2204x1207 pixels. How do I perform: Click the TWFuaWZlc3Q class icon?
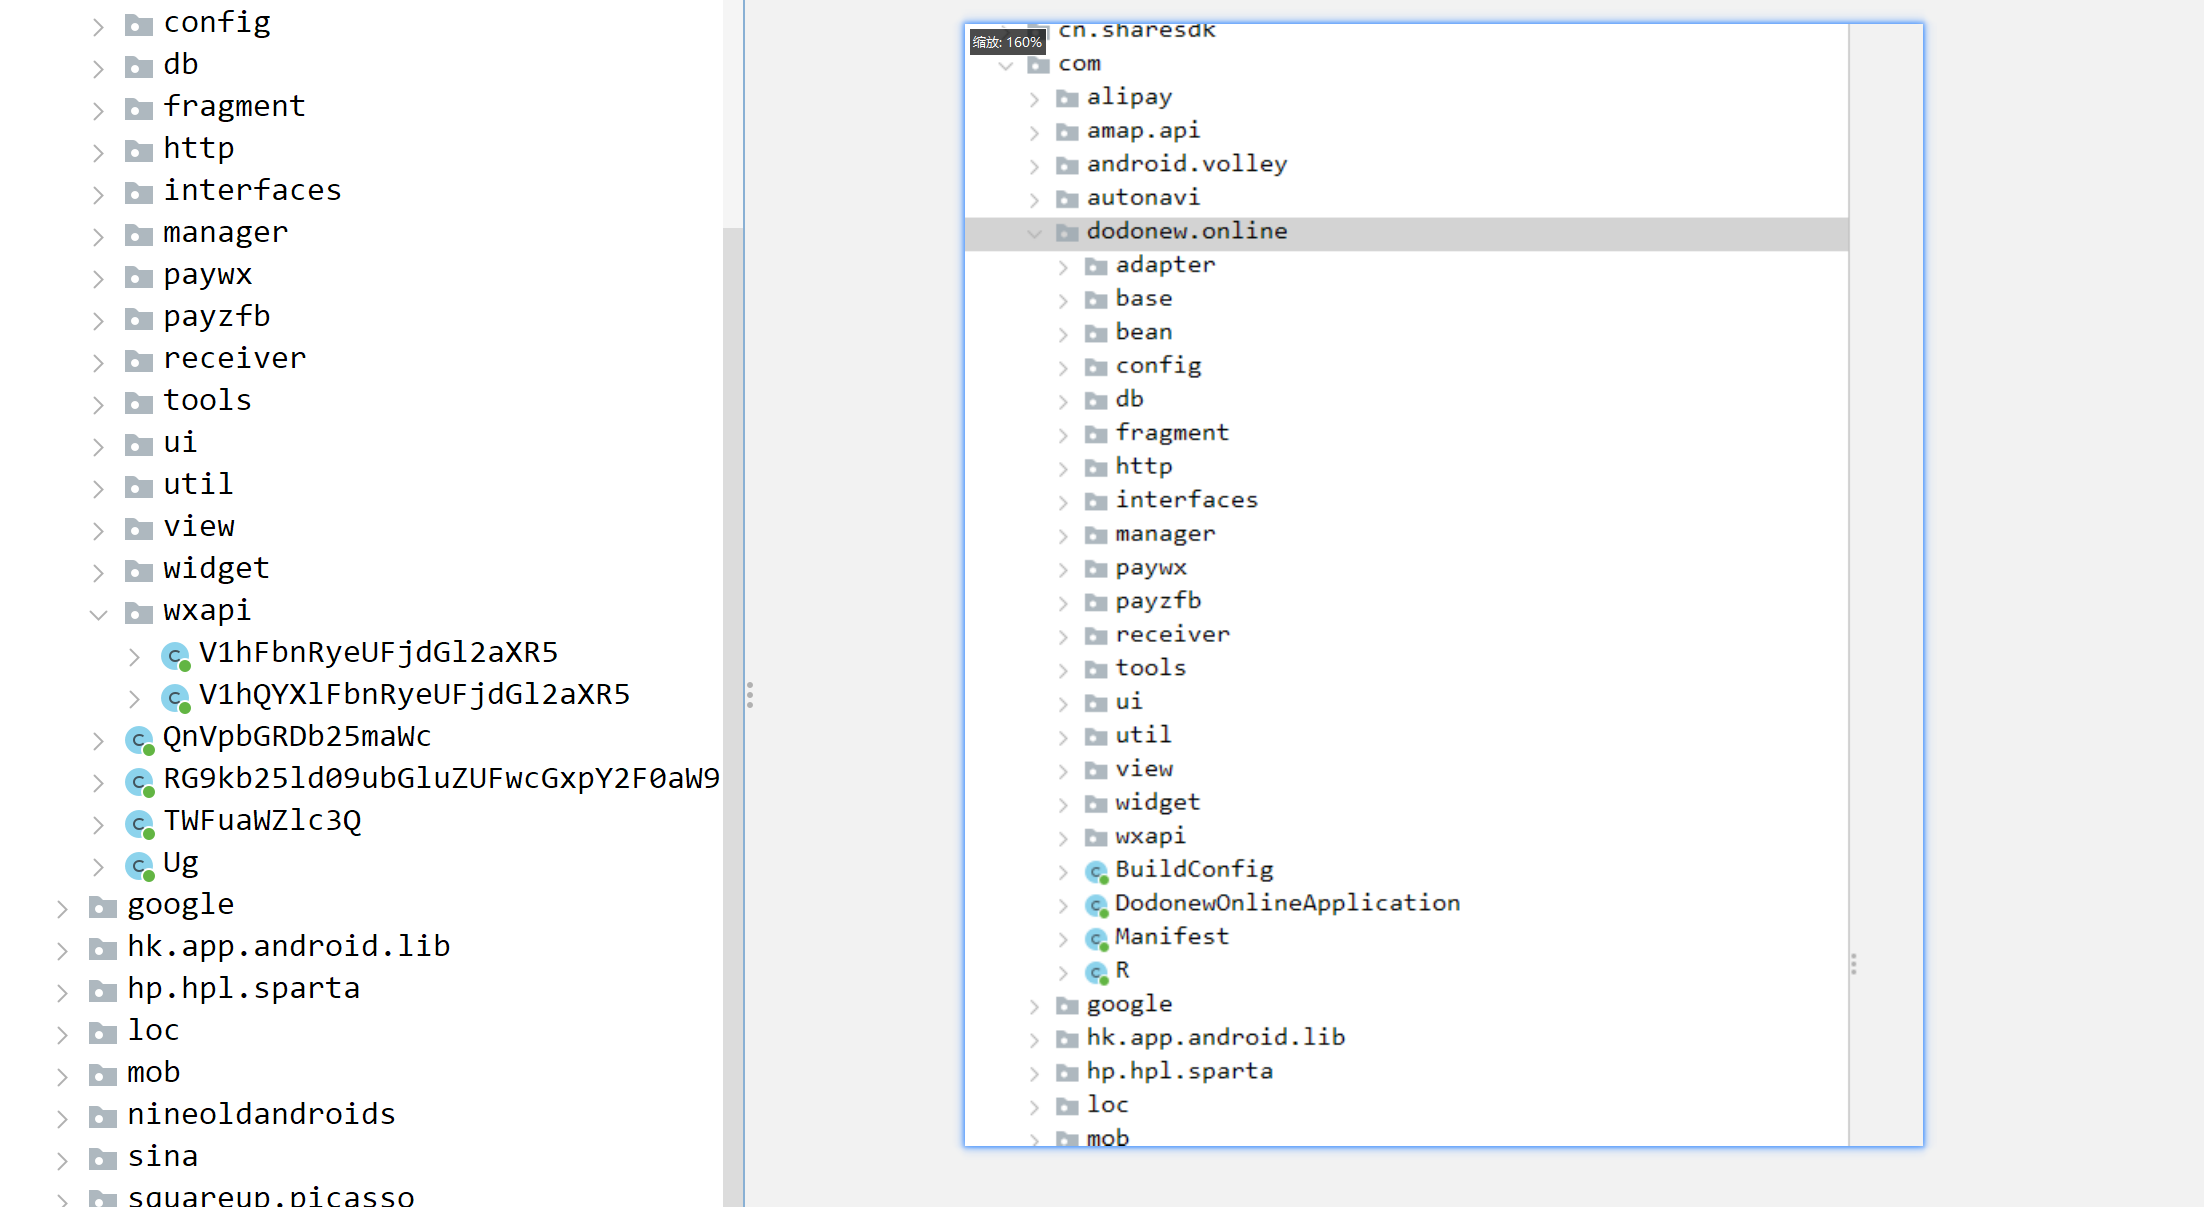(x=139, y=823)
